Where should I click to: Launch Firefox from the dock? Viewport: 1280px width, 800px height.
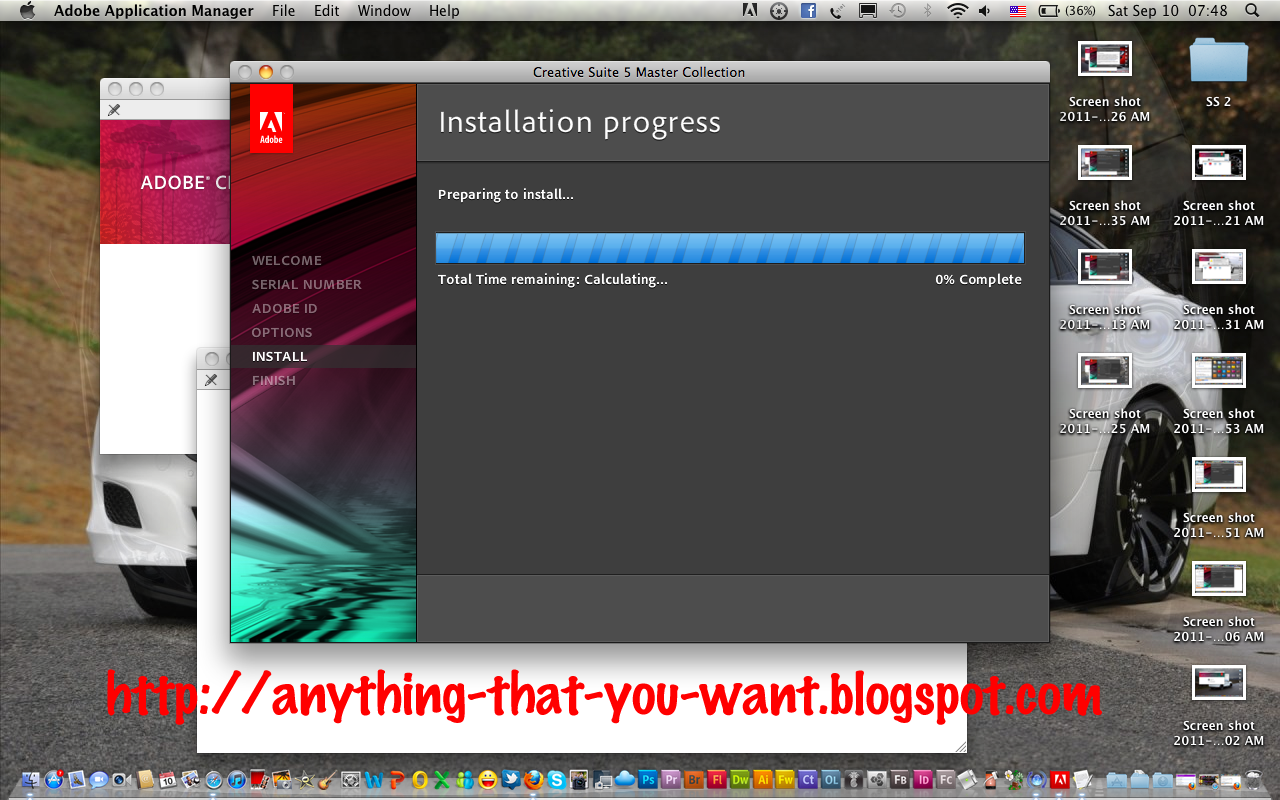534,780
